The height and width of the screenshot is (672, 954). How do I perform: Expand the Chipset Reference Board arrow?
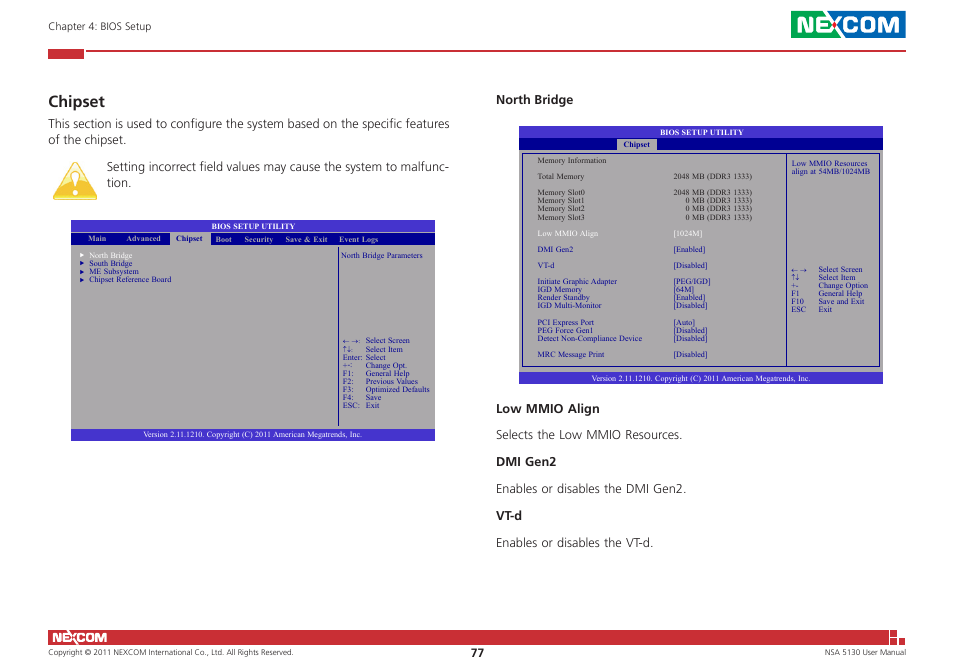click(x=82, y=280)
